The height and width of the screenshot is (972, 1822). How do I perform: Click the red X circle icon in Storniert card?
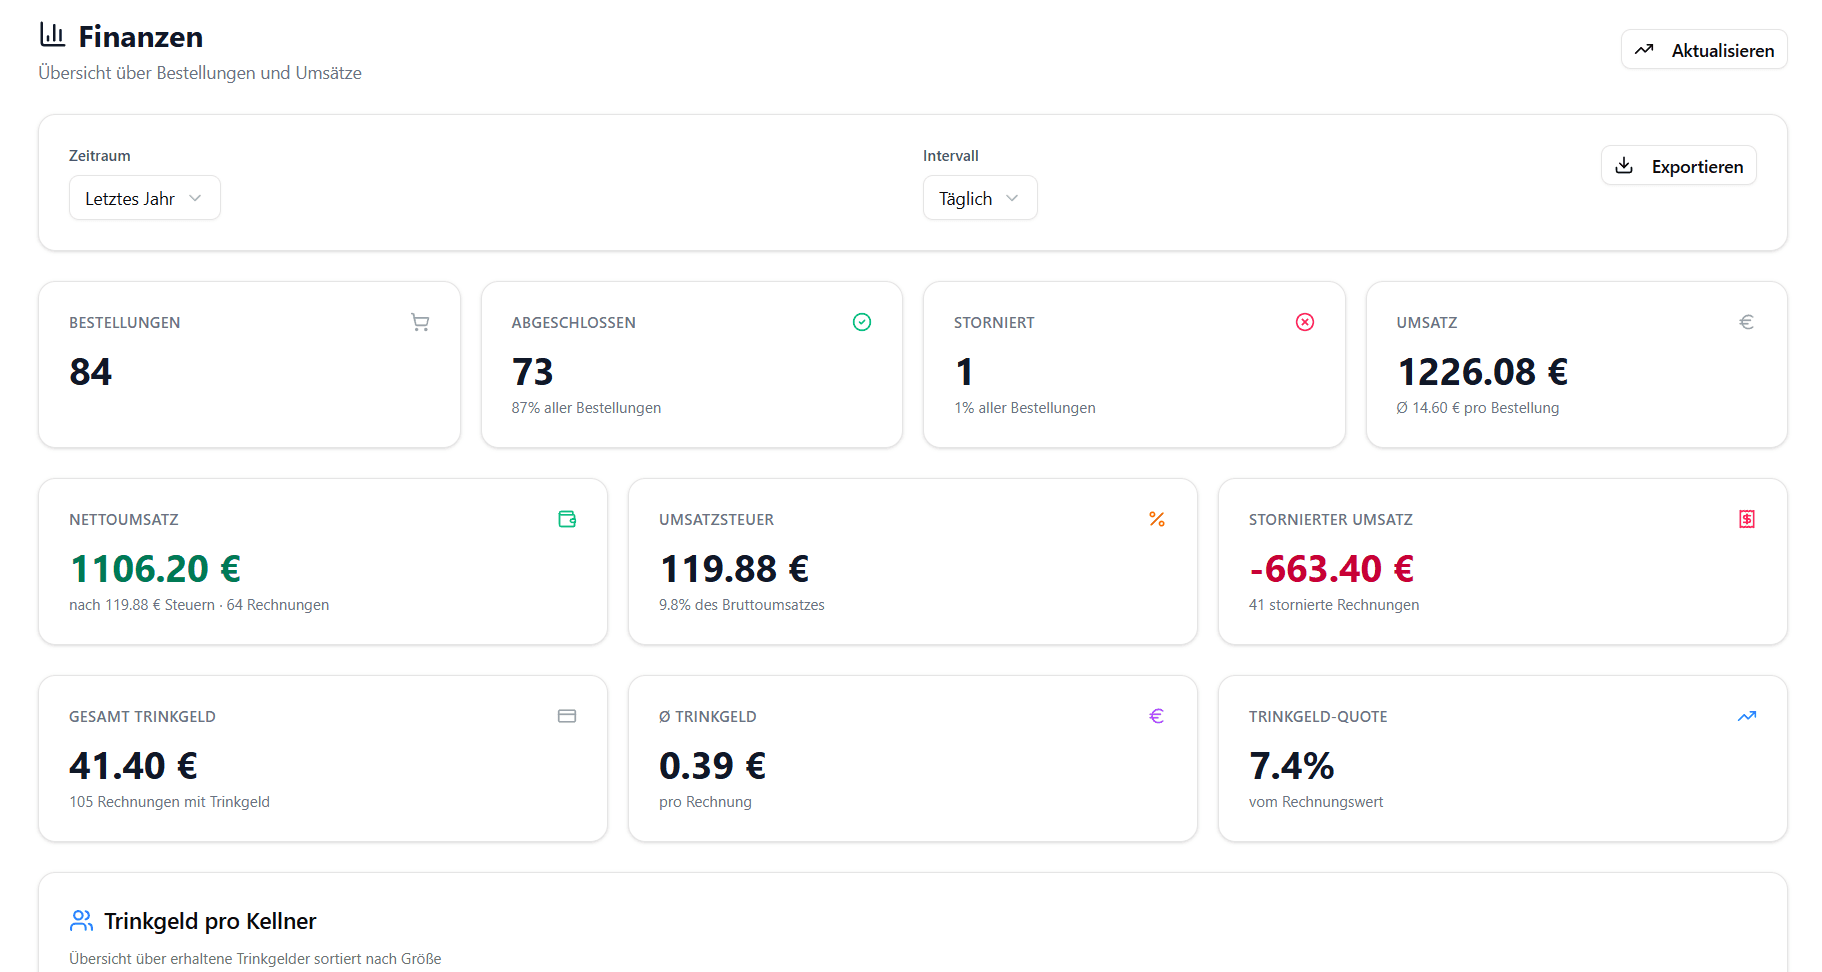(x=1305, y=322)
